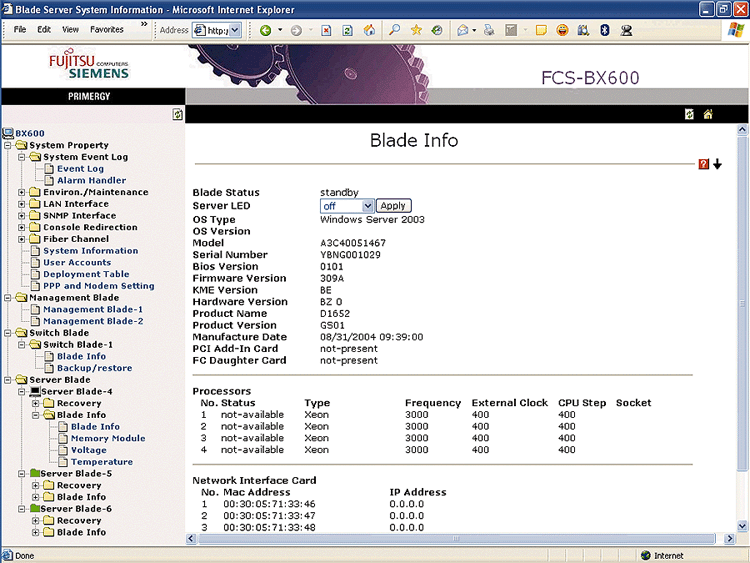Viewport: 750px width, 563px height.
Task: Click the green Server Blade-6 icon
Action: 34,508
